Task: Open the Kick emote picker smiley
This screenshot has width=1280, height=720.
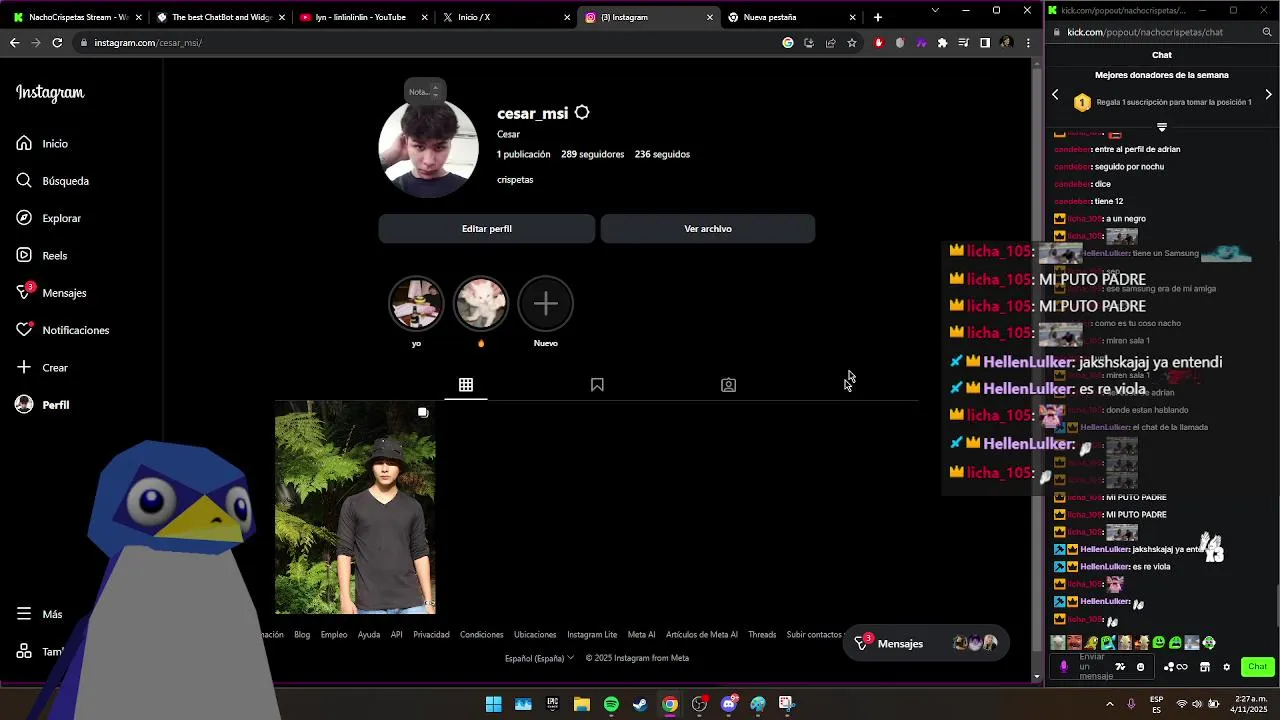Action: (1140, 667)
